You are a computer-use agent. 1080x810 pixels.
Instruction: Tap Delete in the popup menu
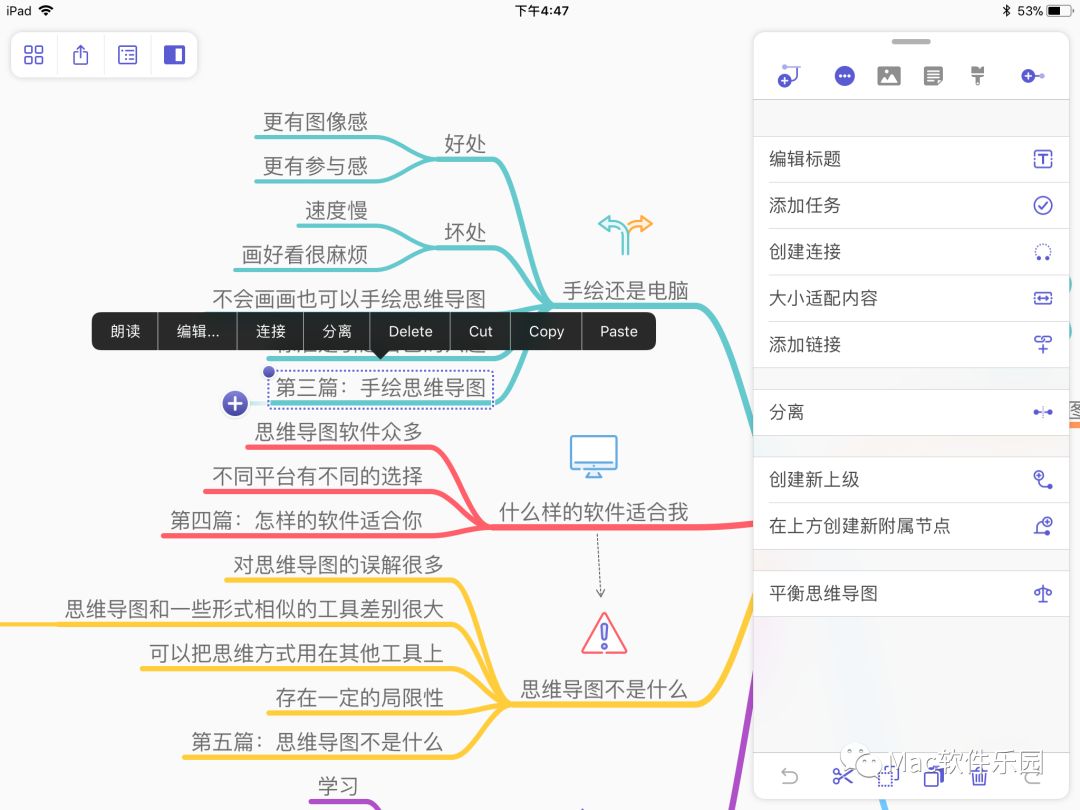tap(411, 331)
